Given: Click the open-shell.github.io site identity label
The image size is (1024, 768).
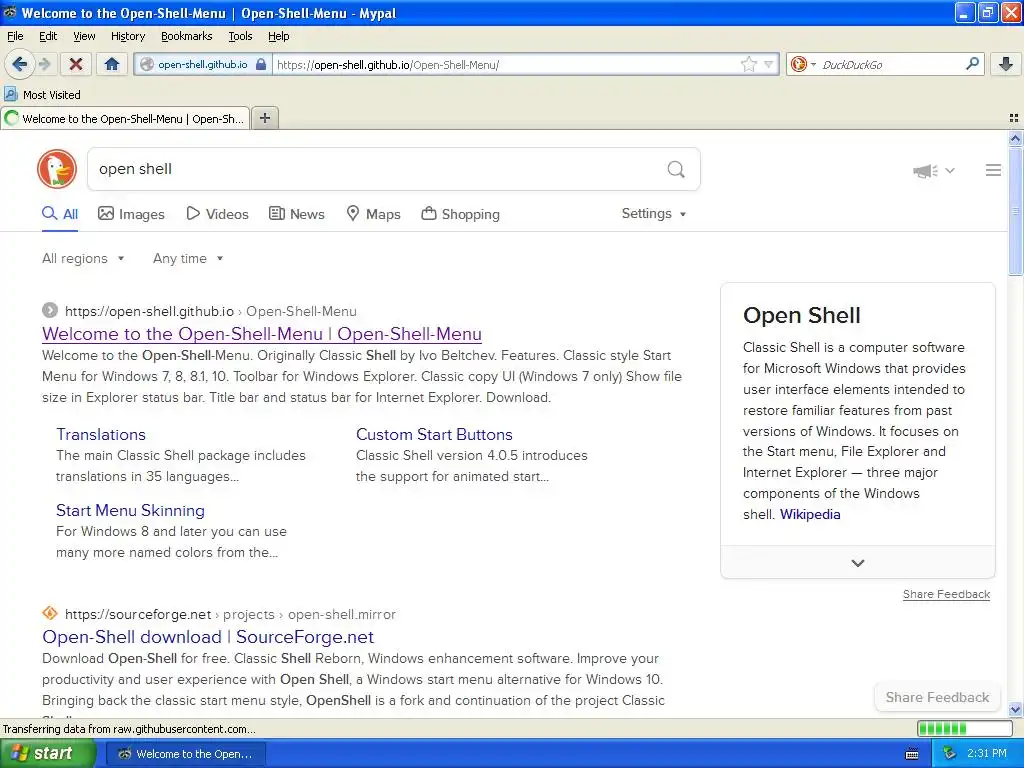Looking at the screenshot, I should 202,64.
